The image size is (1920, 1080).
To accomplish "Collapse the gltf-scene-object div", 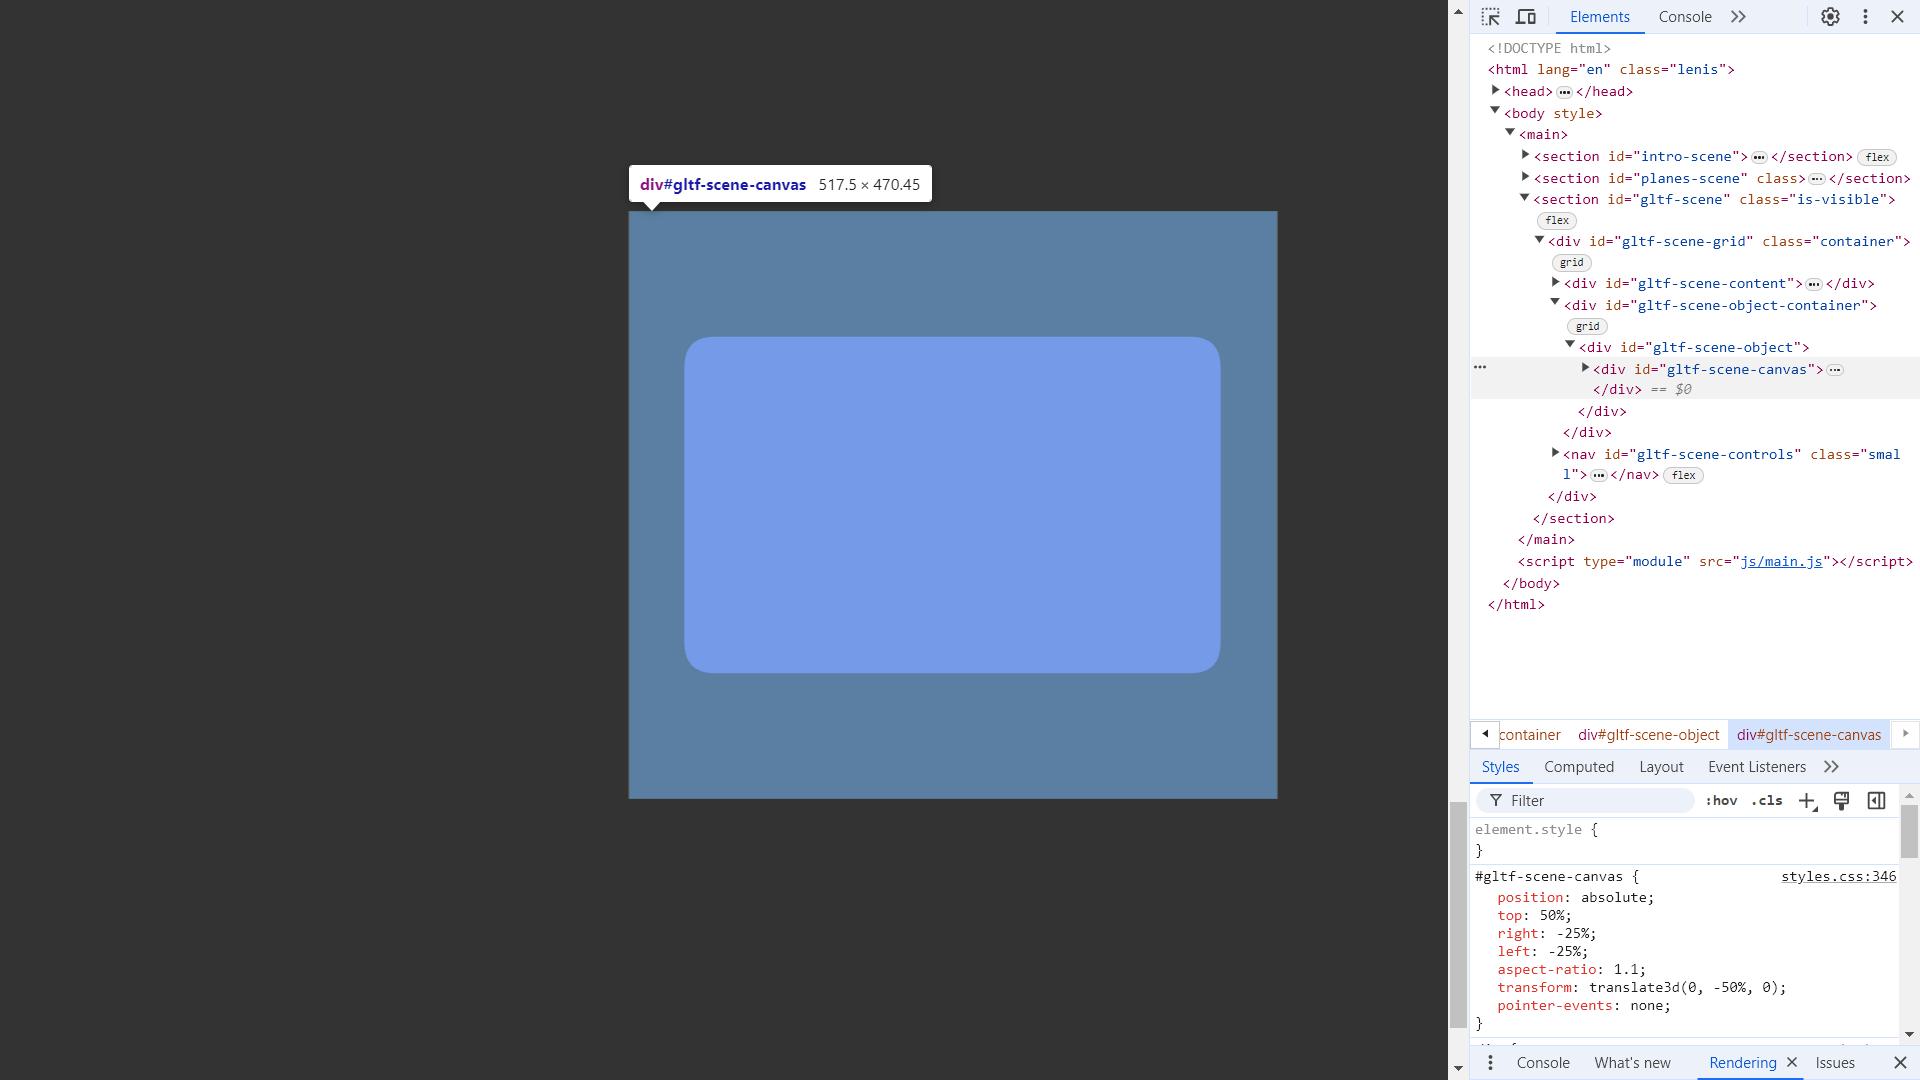I will [1571, 345].
